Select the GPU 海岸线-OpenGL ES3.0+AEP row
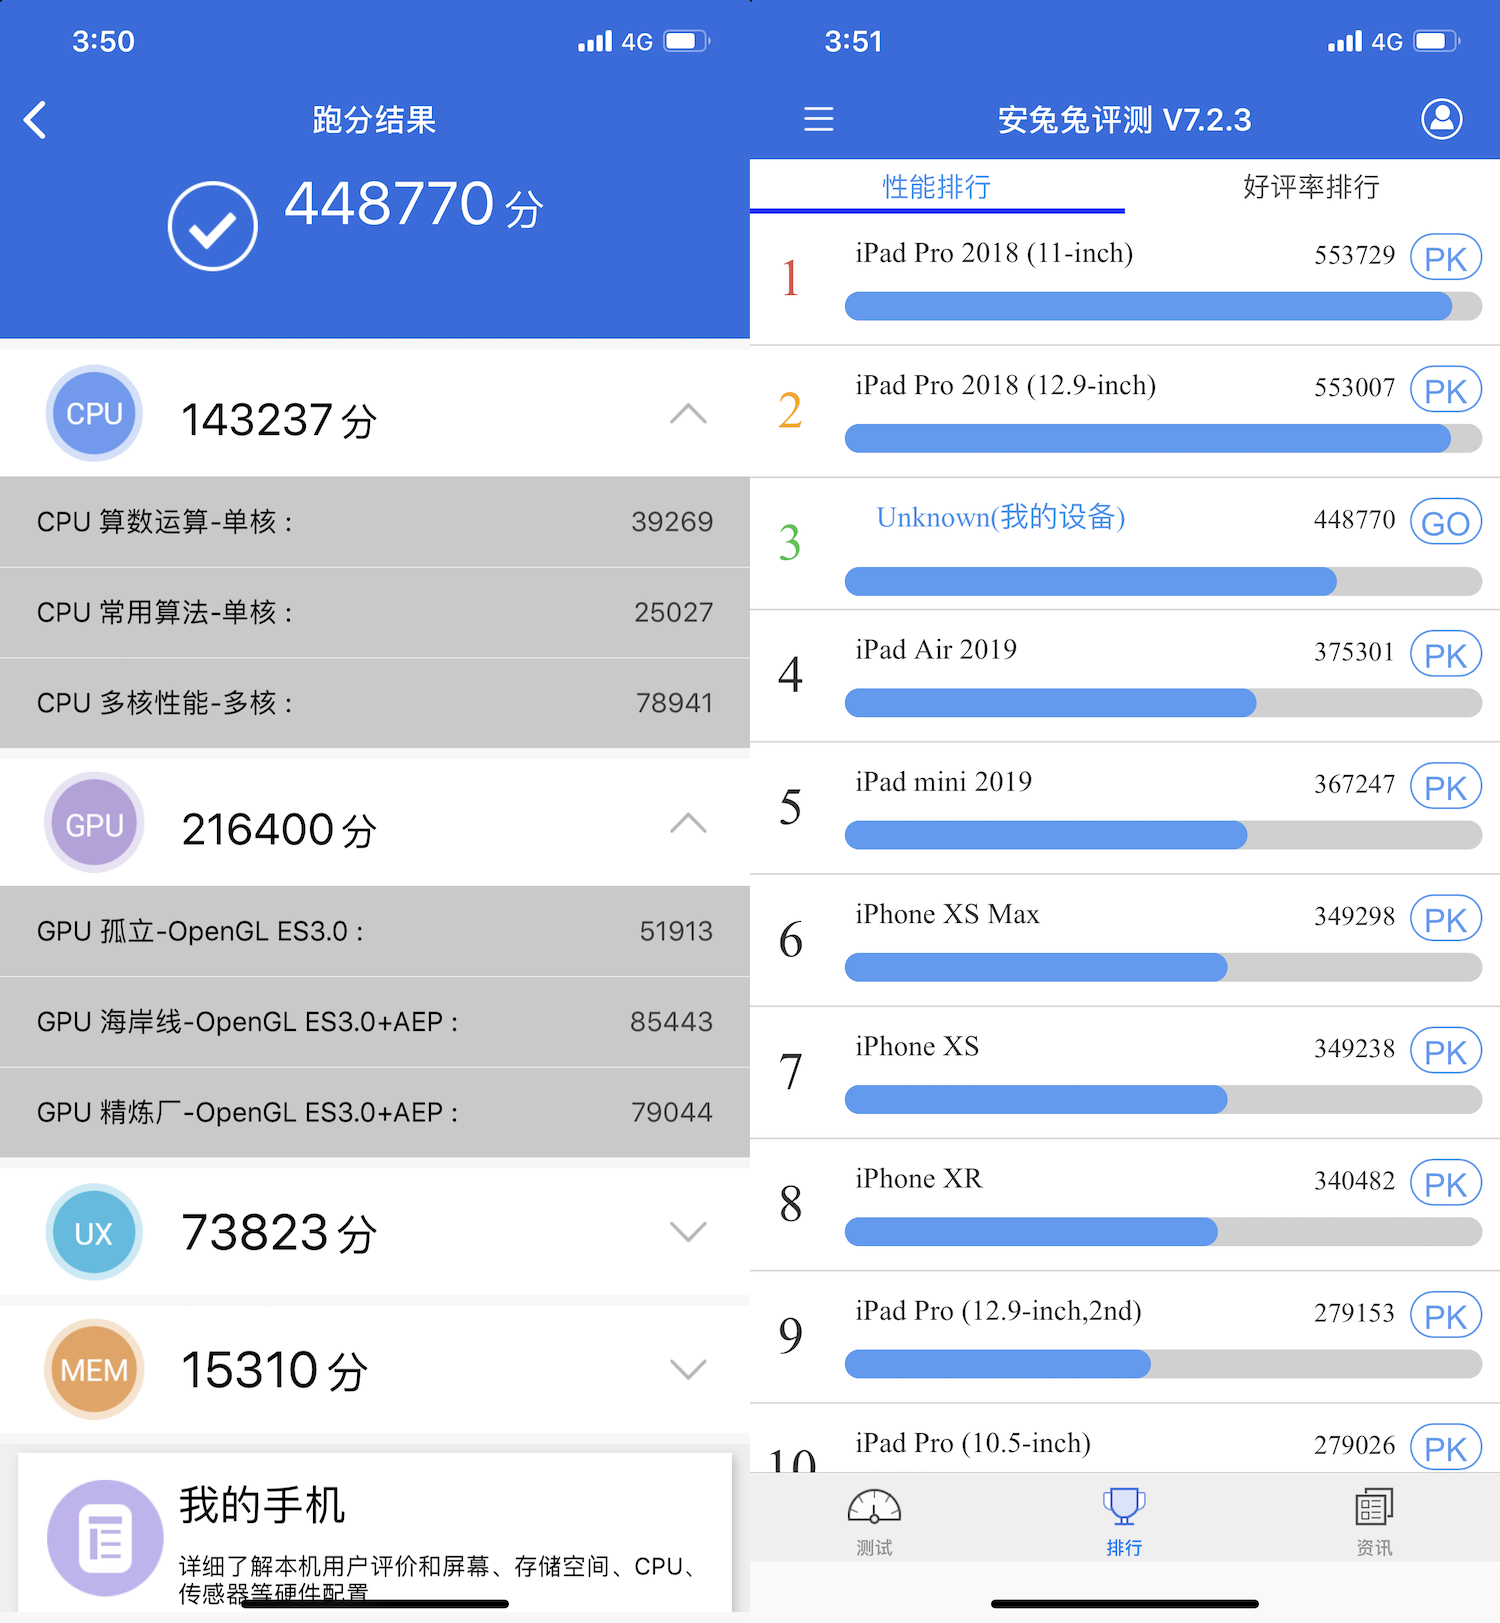Image resolution: width=1500 pixels, height=1623 pixels. pos(375,1022)
